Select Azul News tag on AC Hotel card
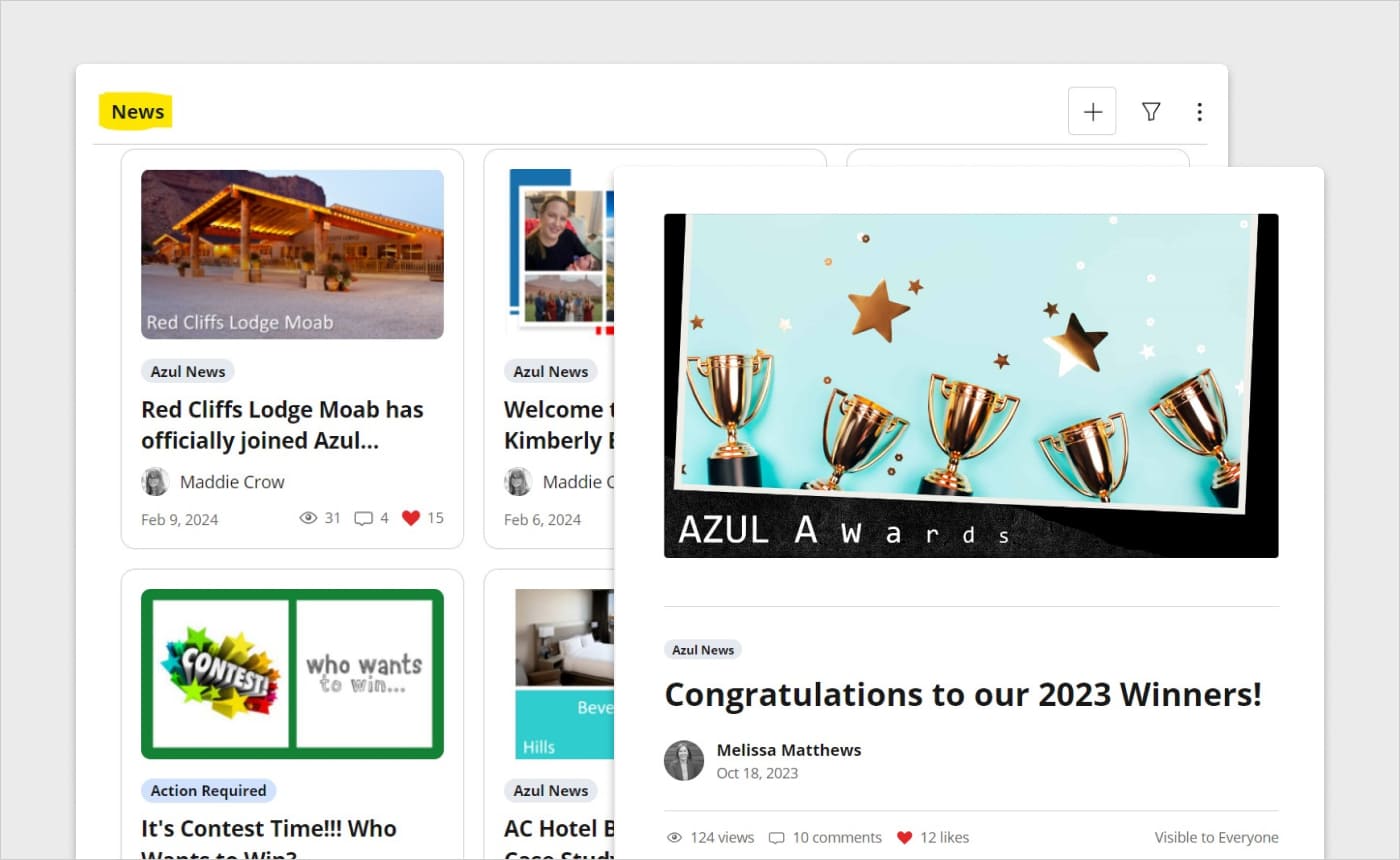This screenshot has width=1400, height=860. pos(551,790)
